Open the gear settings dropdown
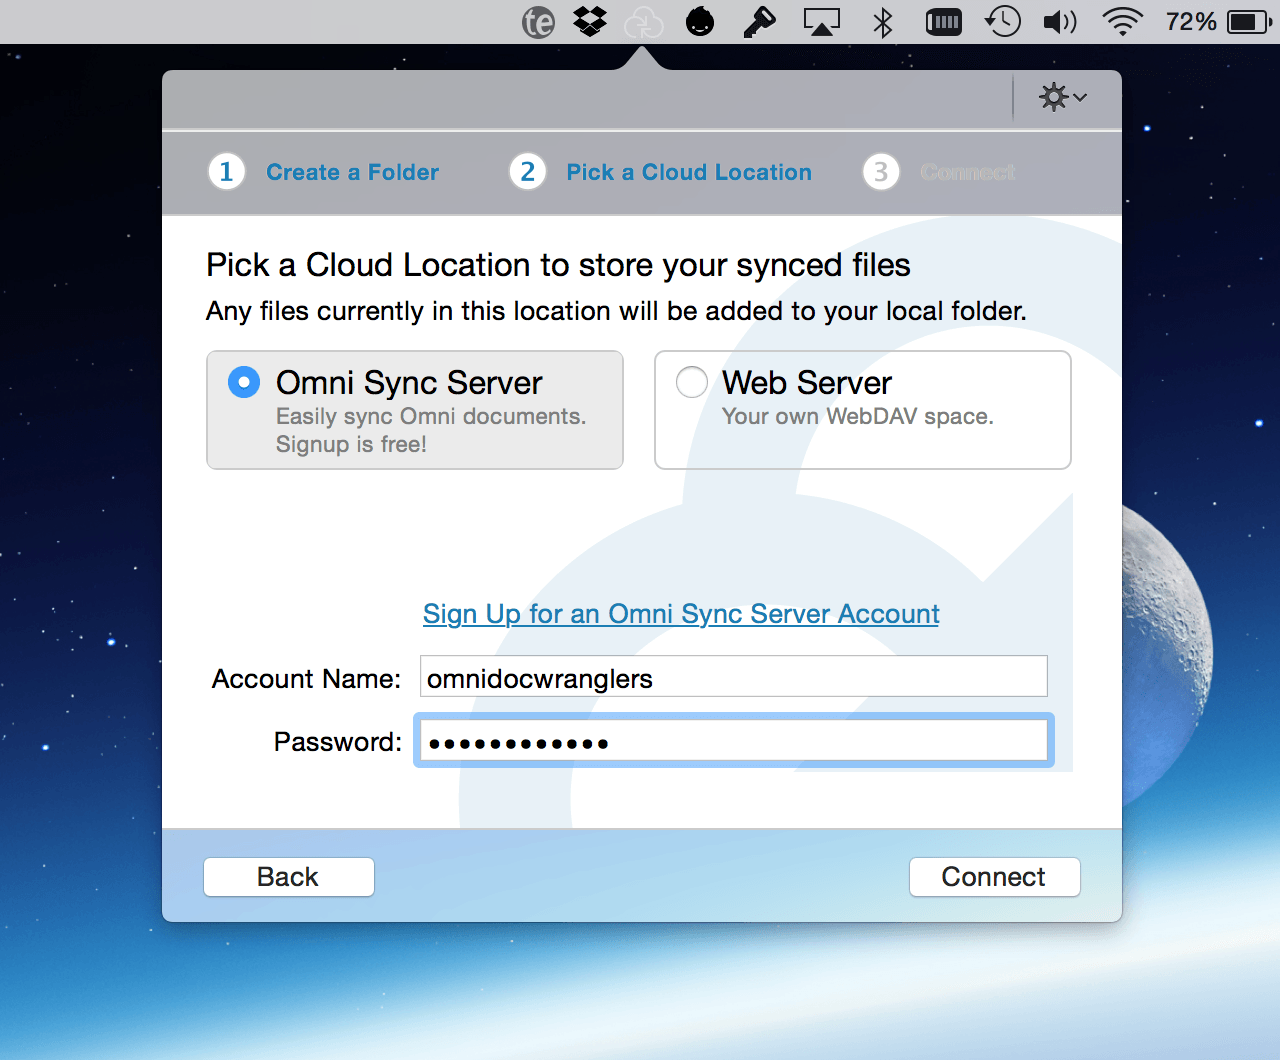 coord(1063,98)
